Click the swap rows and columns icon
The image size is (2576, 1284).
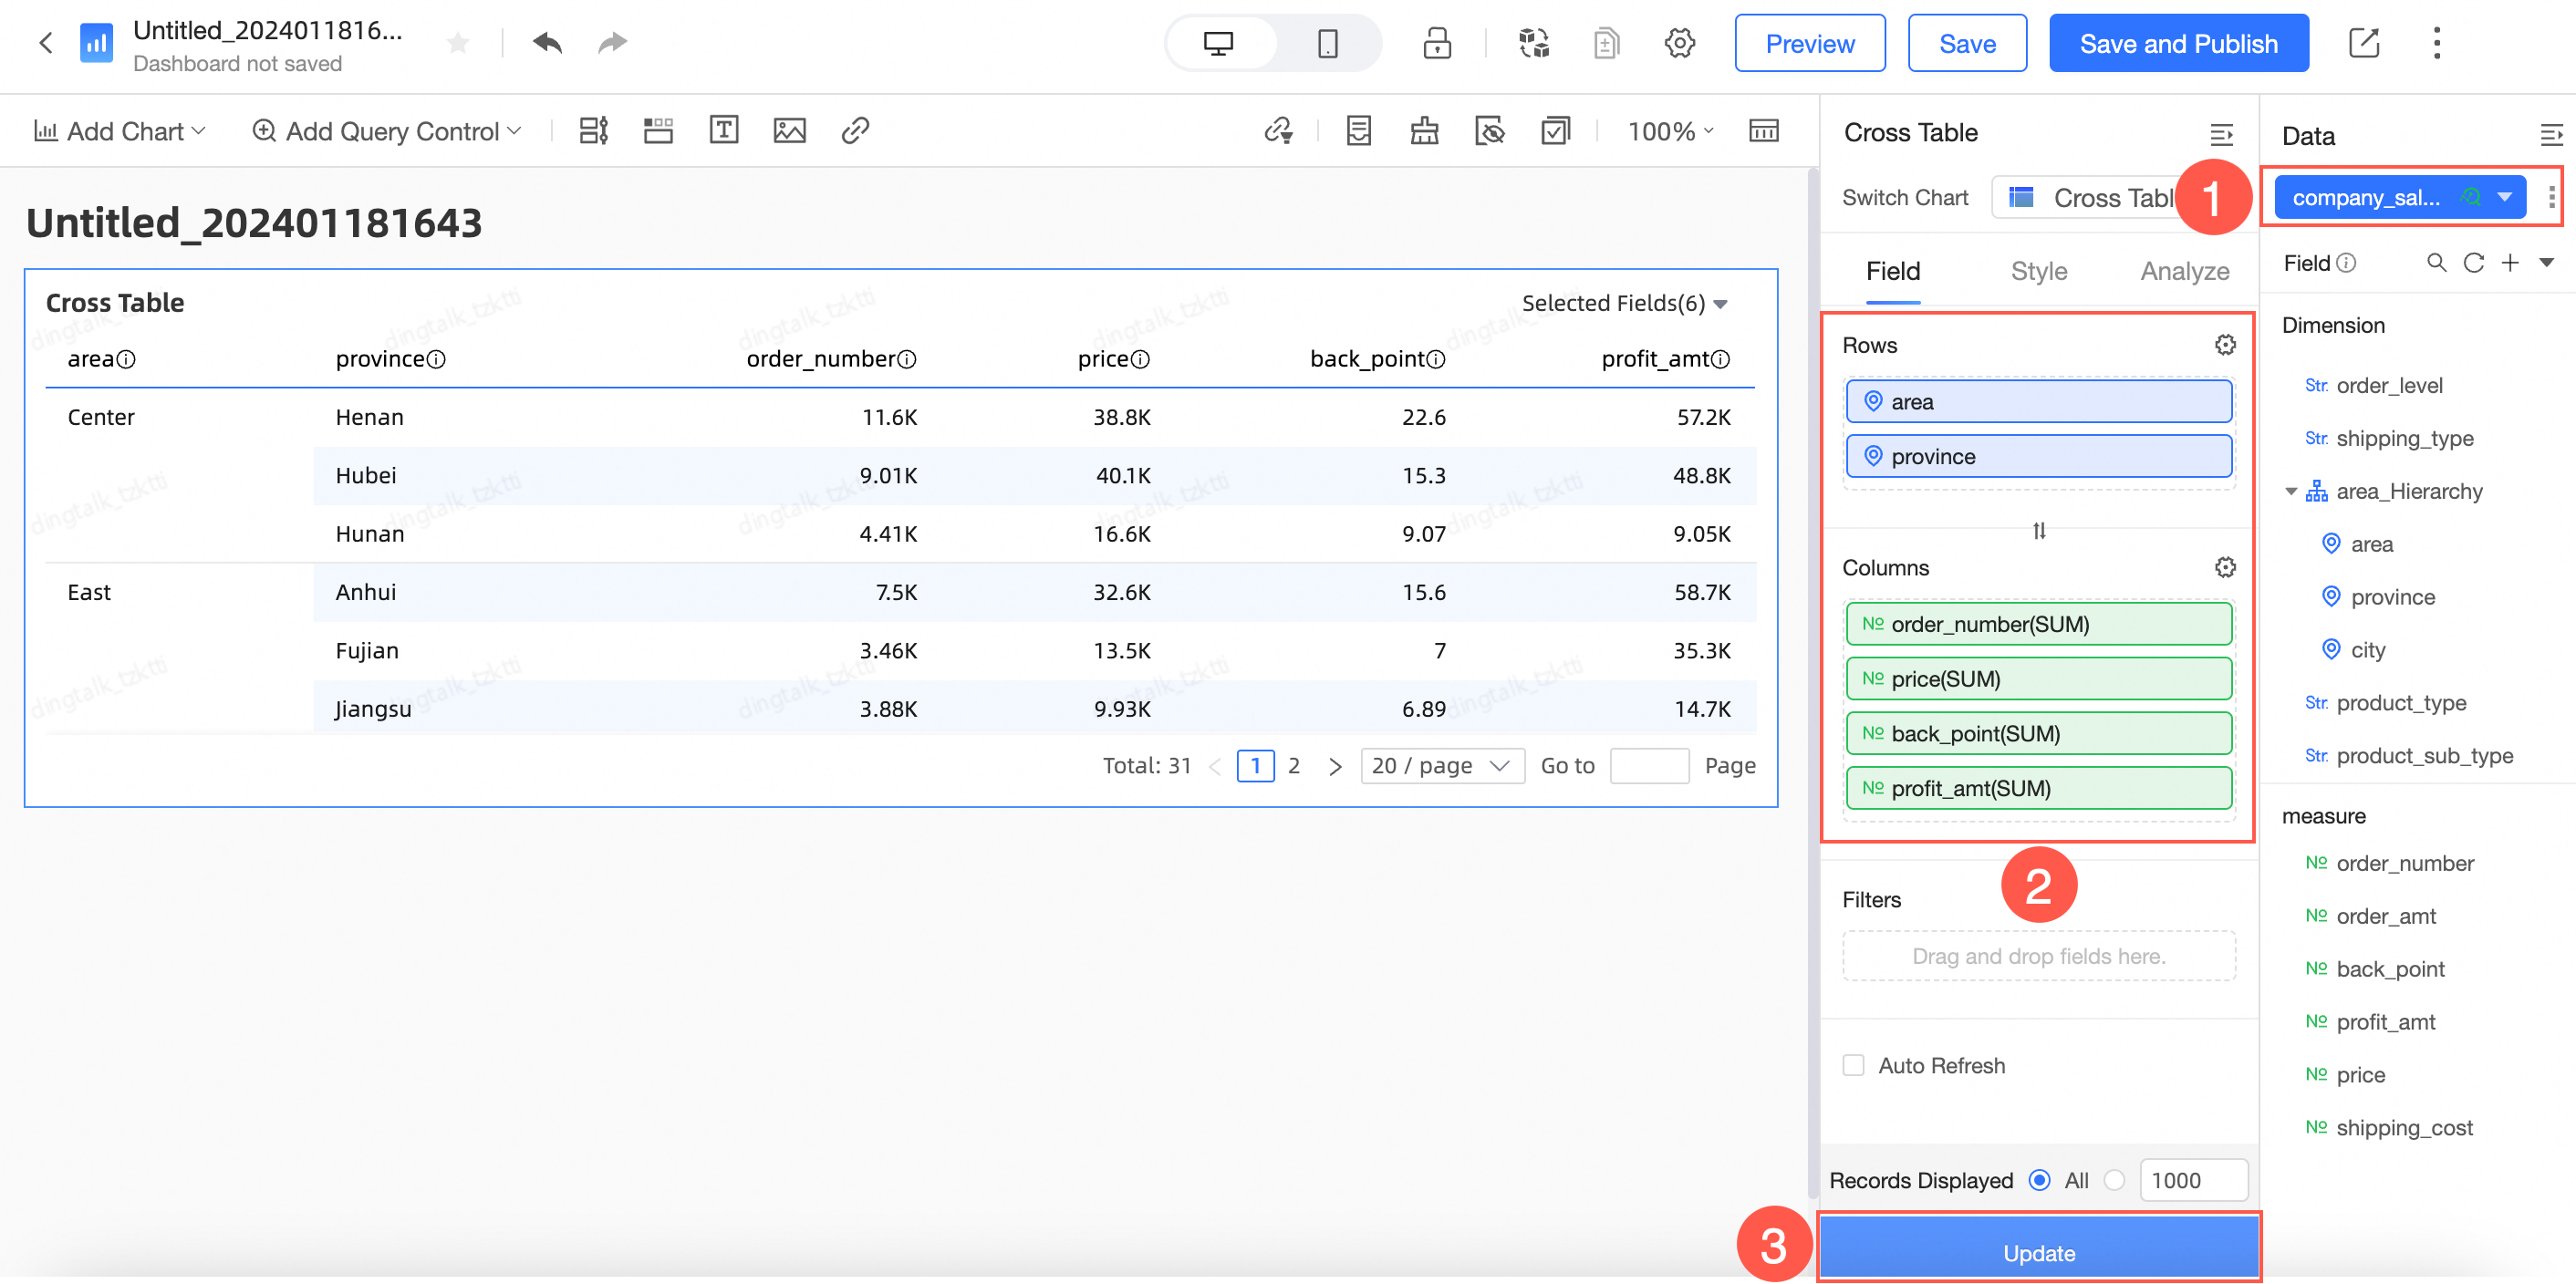[2038, 531]
